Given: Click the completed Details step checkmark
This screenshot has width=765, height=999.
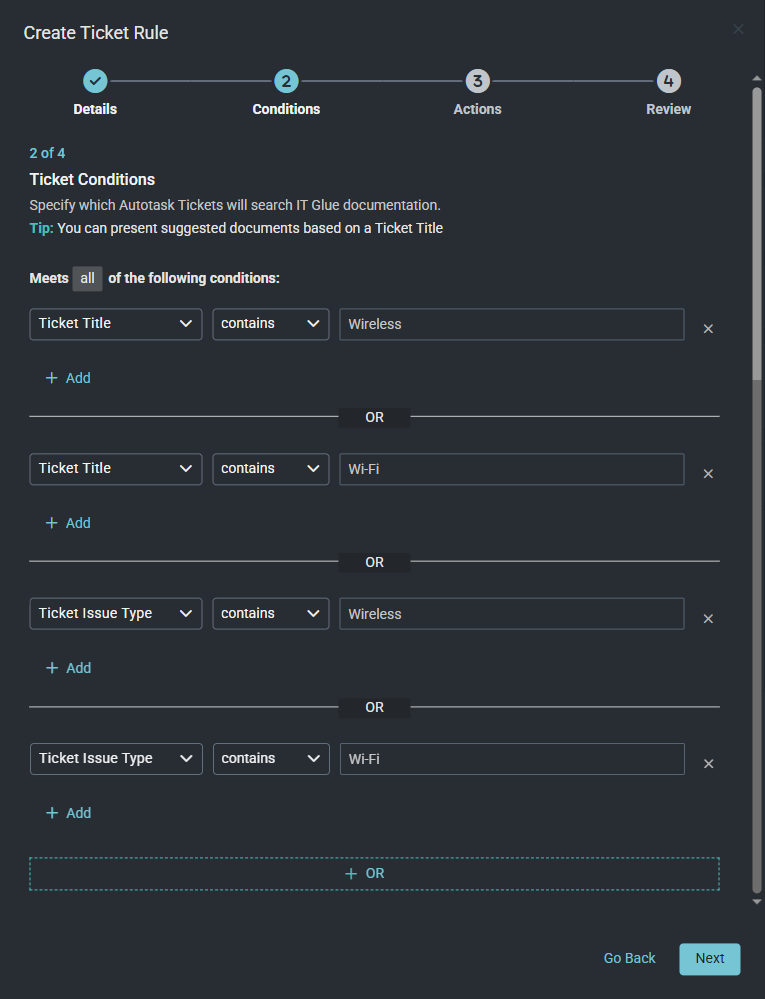Looking at the screenshot, I should (x=95, y=82).
